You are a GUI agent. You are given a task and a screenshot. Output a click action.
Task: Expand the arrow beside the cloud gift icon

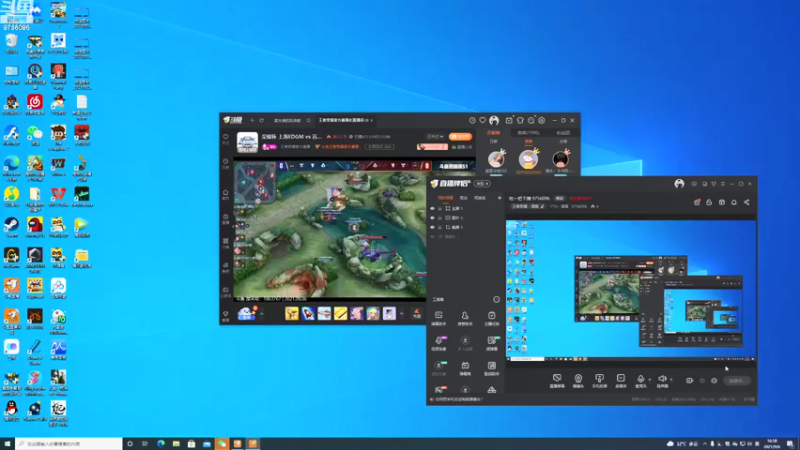[262, 314]
